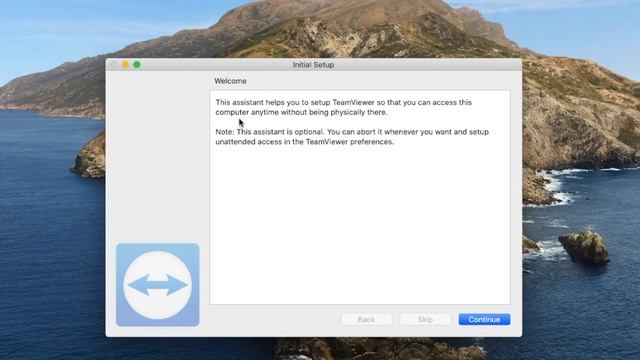This screenshot has width=640, height=360.
Task: Click the Welcome heading text
Action: [x=230, y=81]
